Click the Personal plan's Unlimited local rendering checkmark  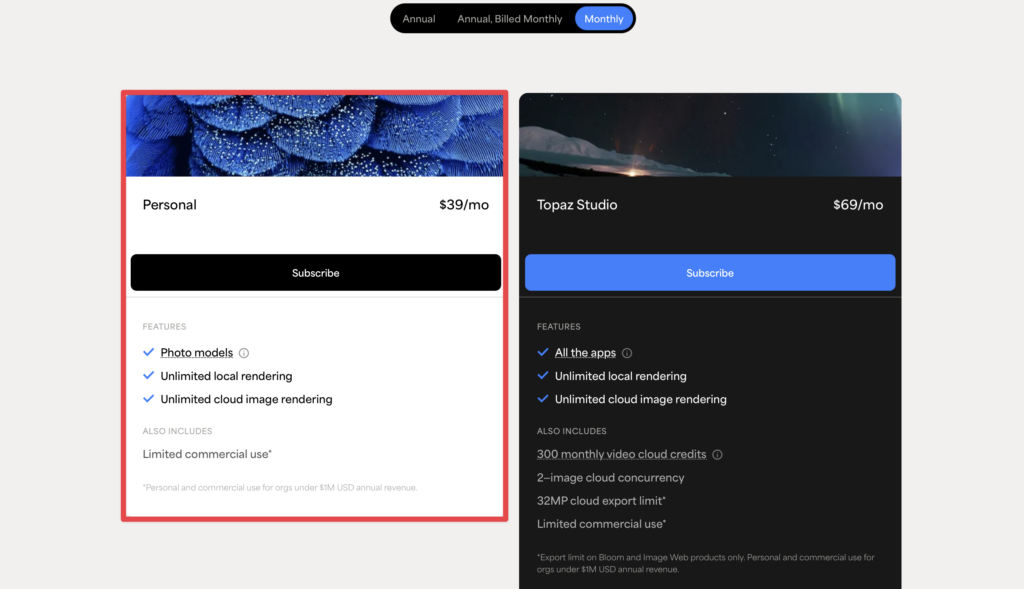(x=148, y=375)
